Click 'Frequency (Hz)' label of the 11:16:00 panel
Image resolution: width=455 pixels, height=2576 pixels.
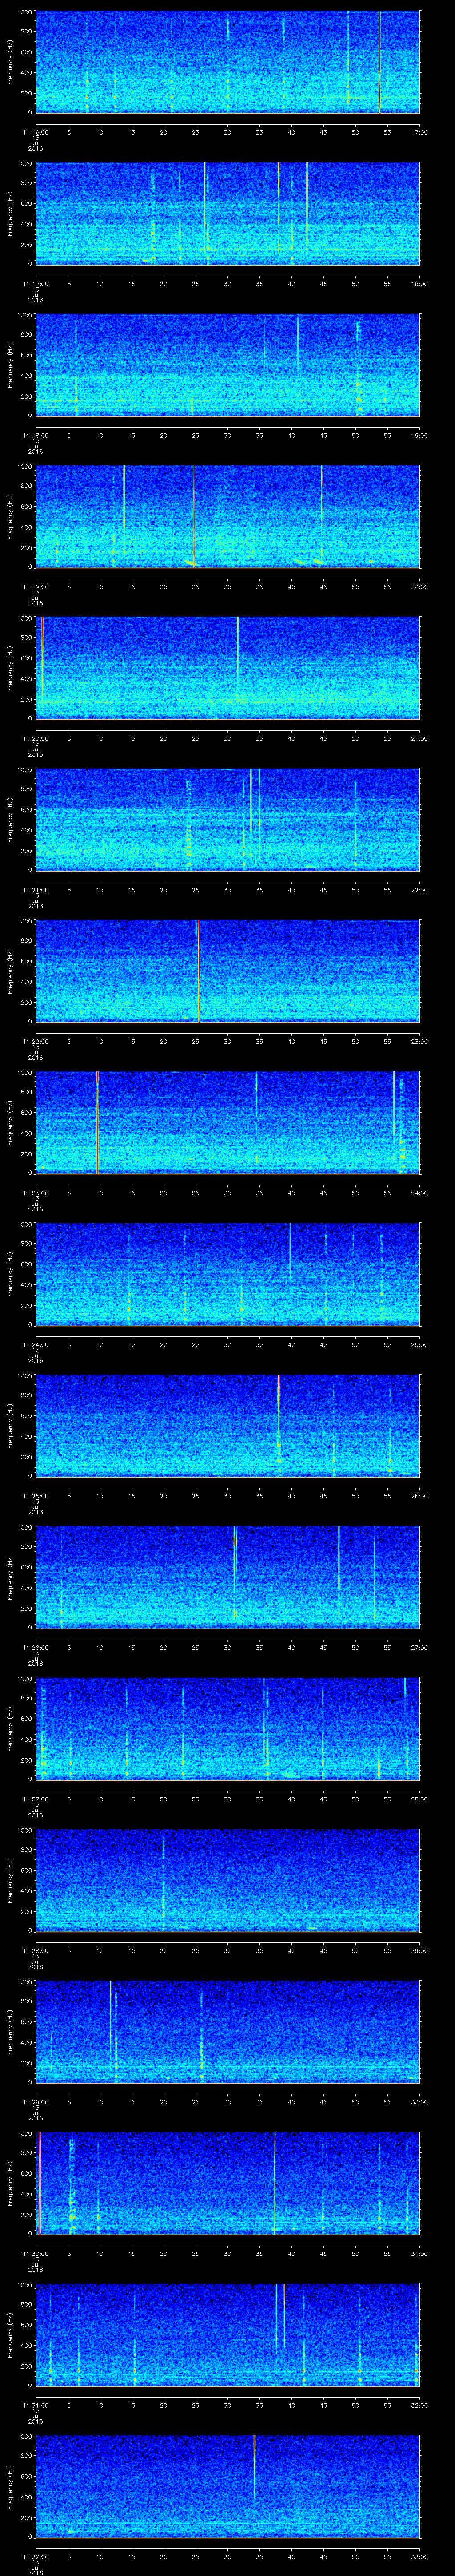click(10, 62)
